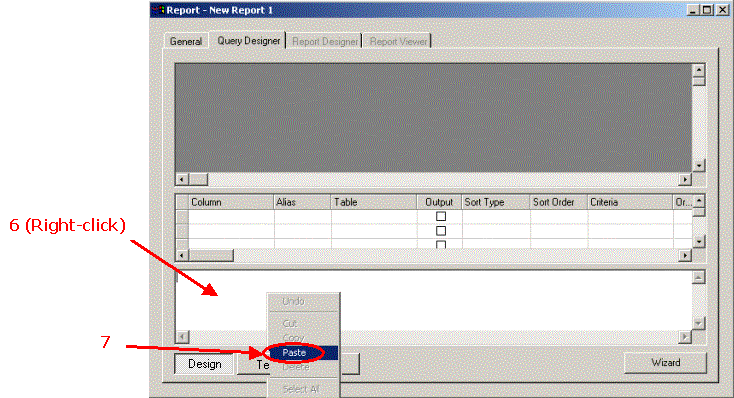Choose Select All in context menu
The height and width of the screenshot is (398, 734).
[x=303, y=389]
